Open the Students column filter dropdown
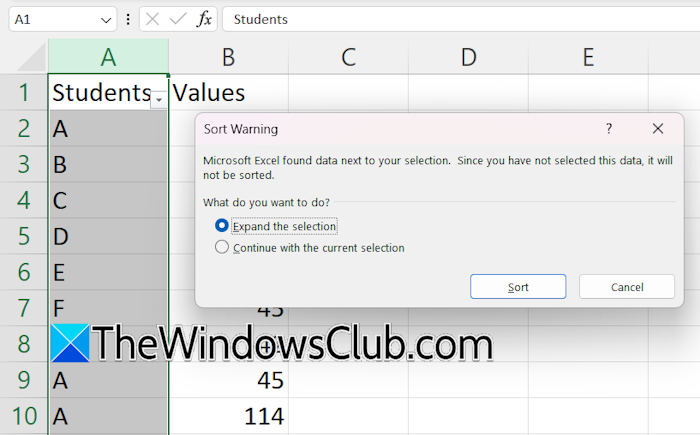 pyautogui.click(x=159, y=100)
